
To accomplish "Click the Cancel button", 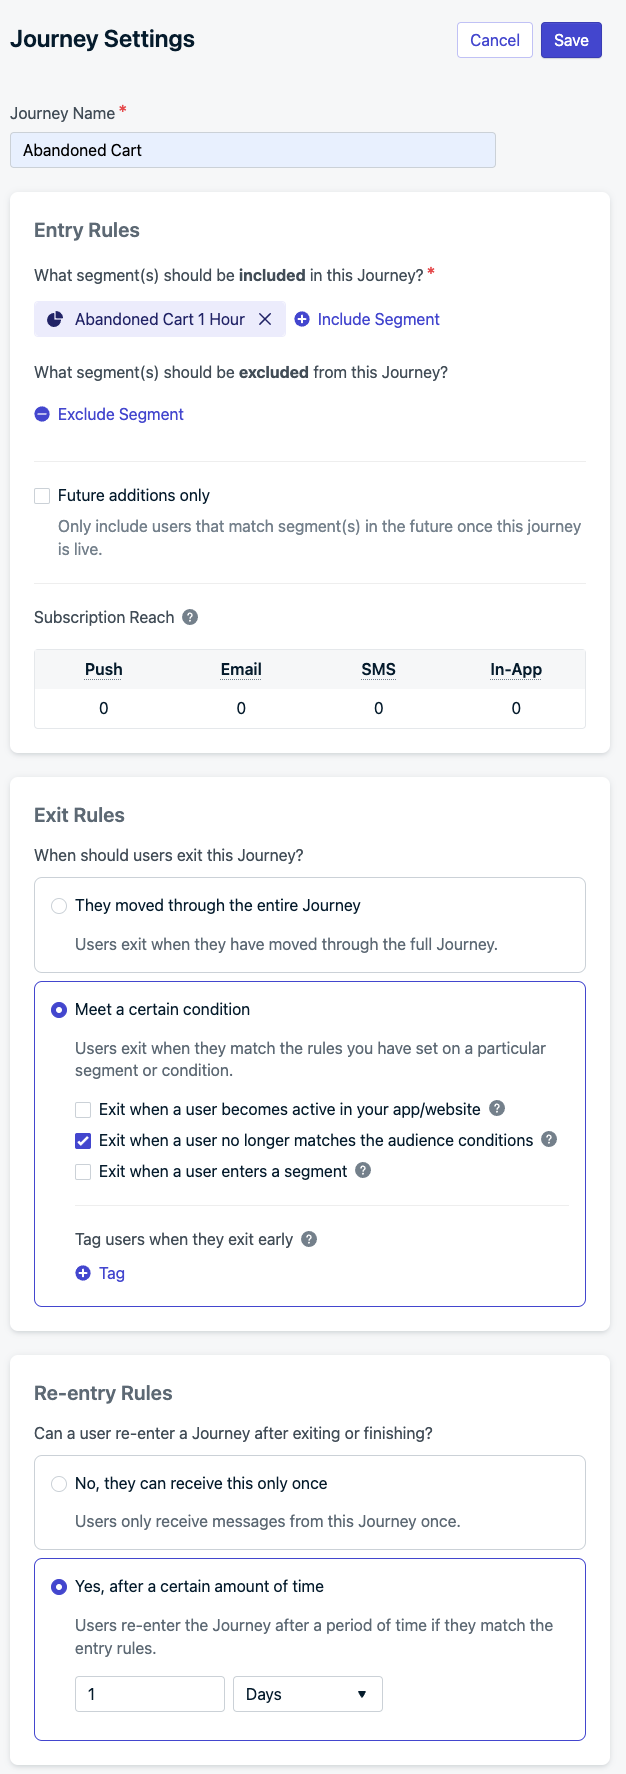I will [x=495, y=40].
